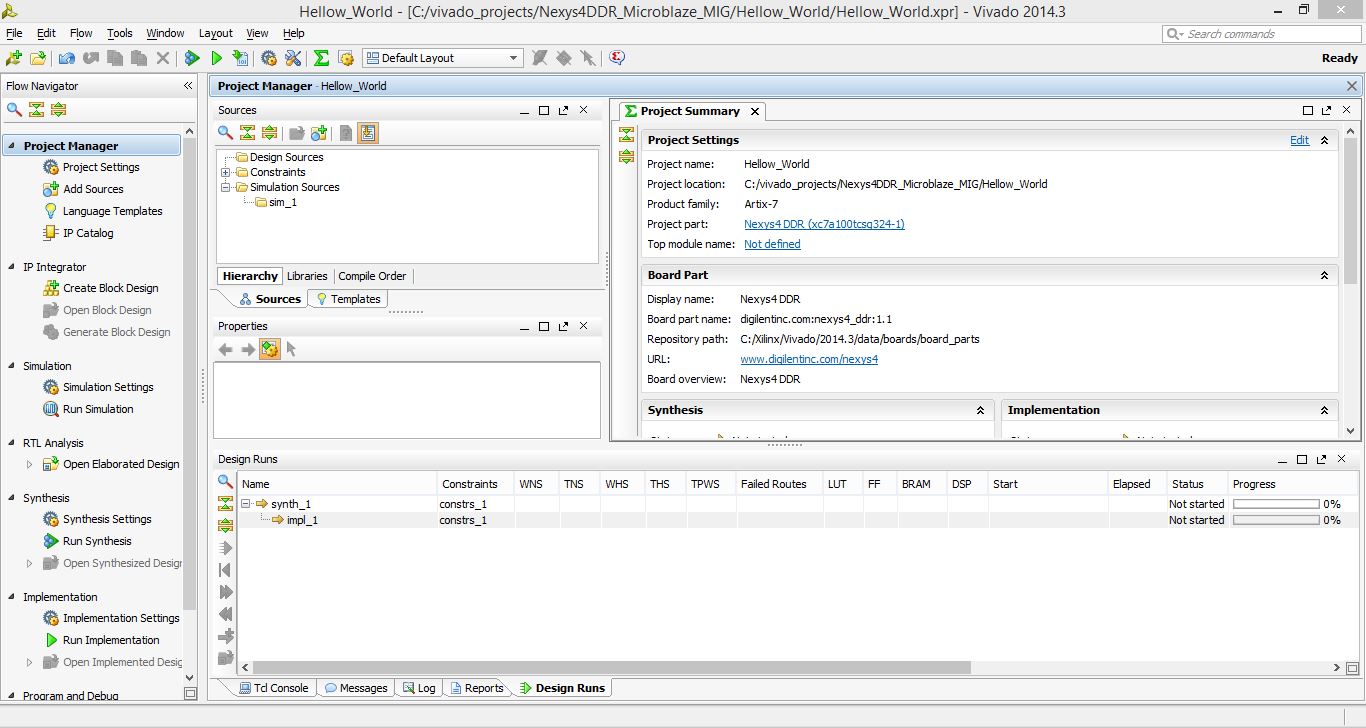This screenshot has height=728, width=1366.
Task: Toggle the highlighted icon in Sources toolbar
Action: [368, 133]
